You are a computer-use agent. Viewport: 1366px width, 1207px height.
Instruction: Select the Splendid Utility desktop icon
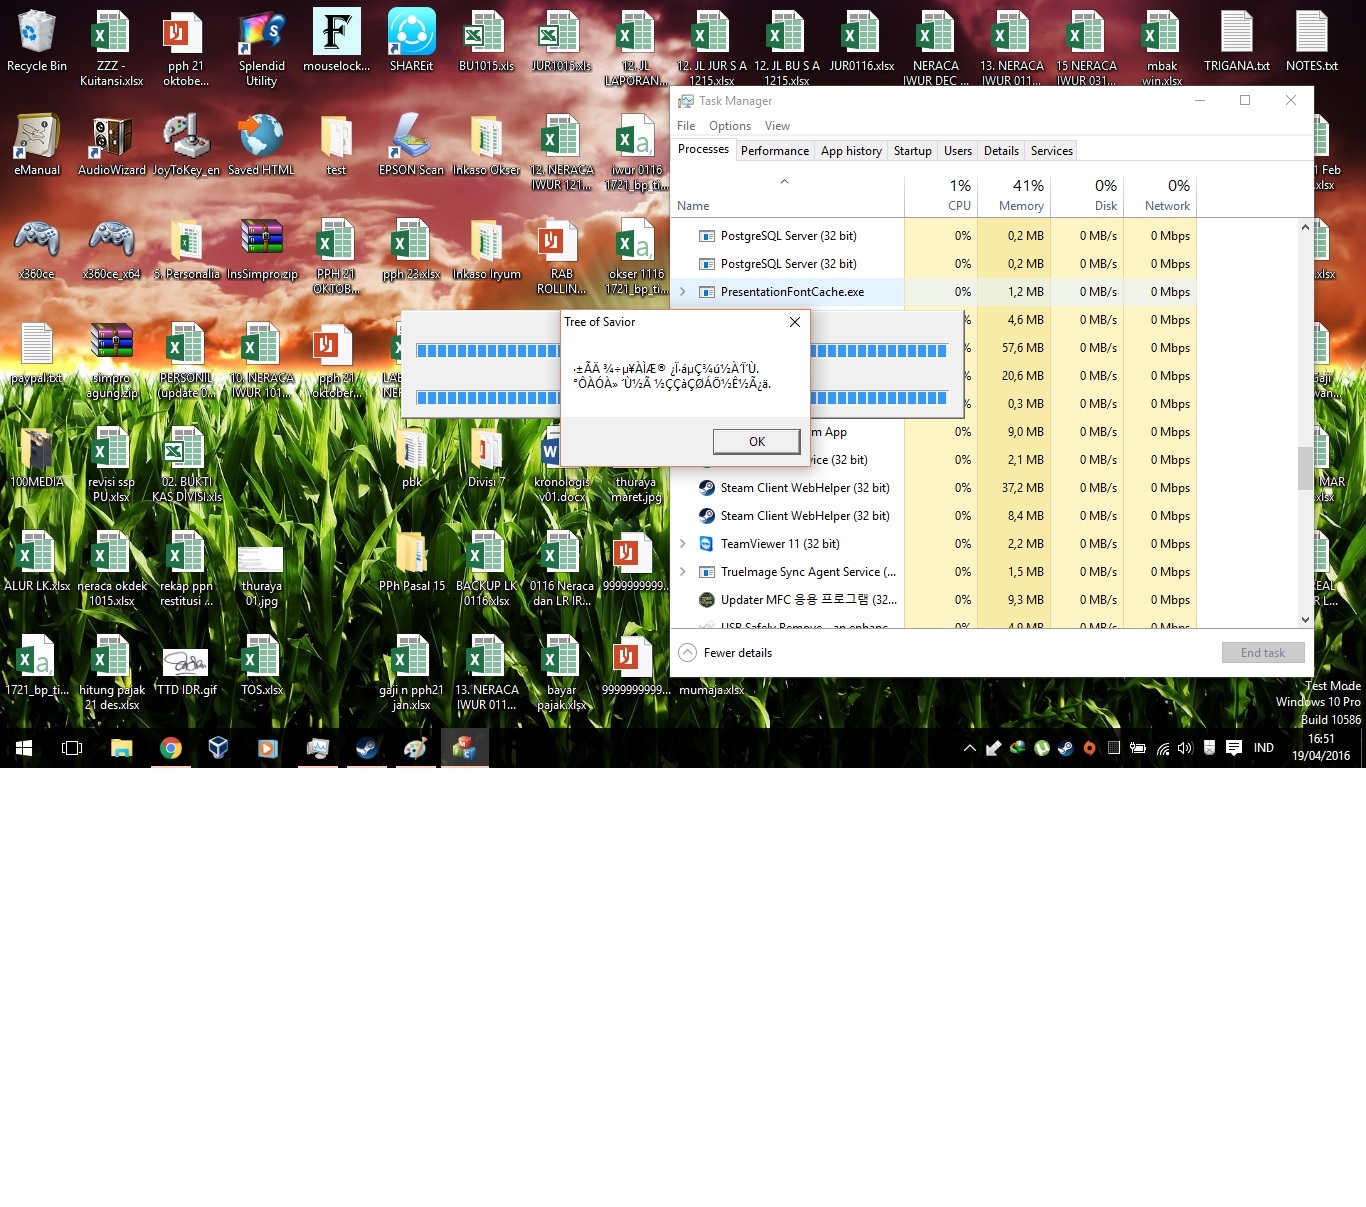tap(261, 45)
